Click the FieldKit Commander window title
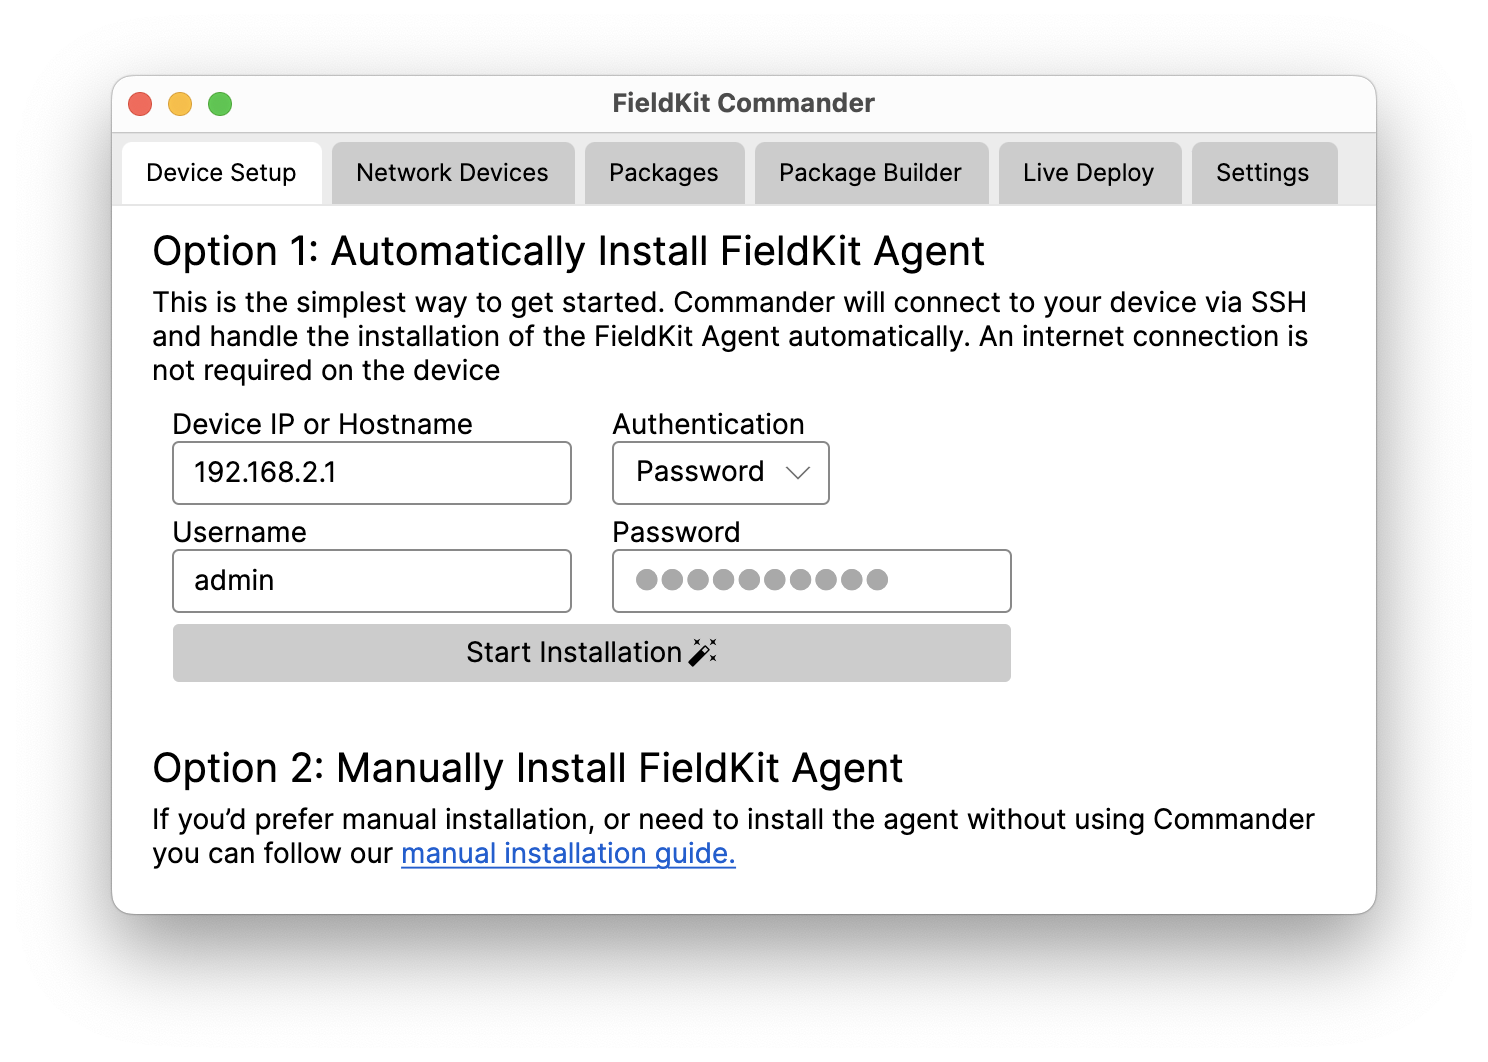This screenshot has height=1062, width=1488. 743,103
